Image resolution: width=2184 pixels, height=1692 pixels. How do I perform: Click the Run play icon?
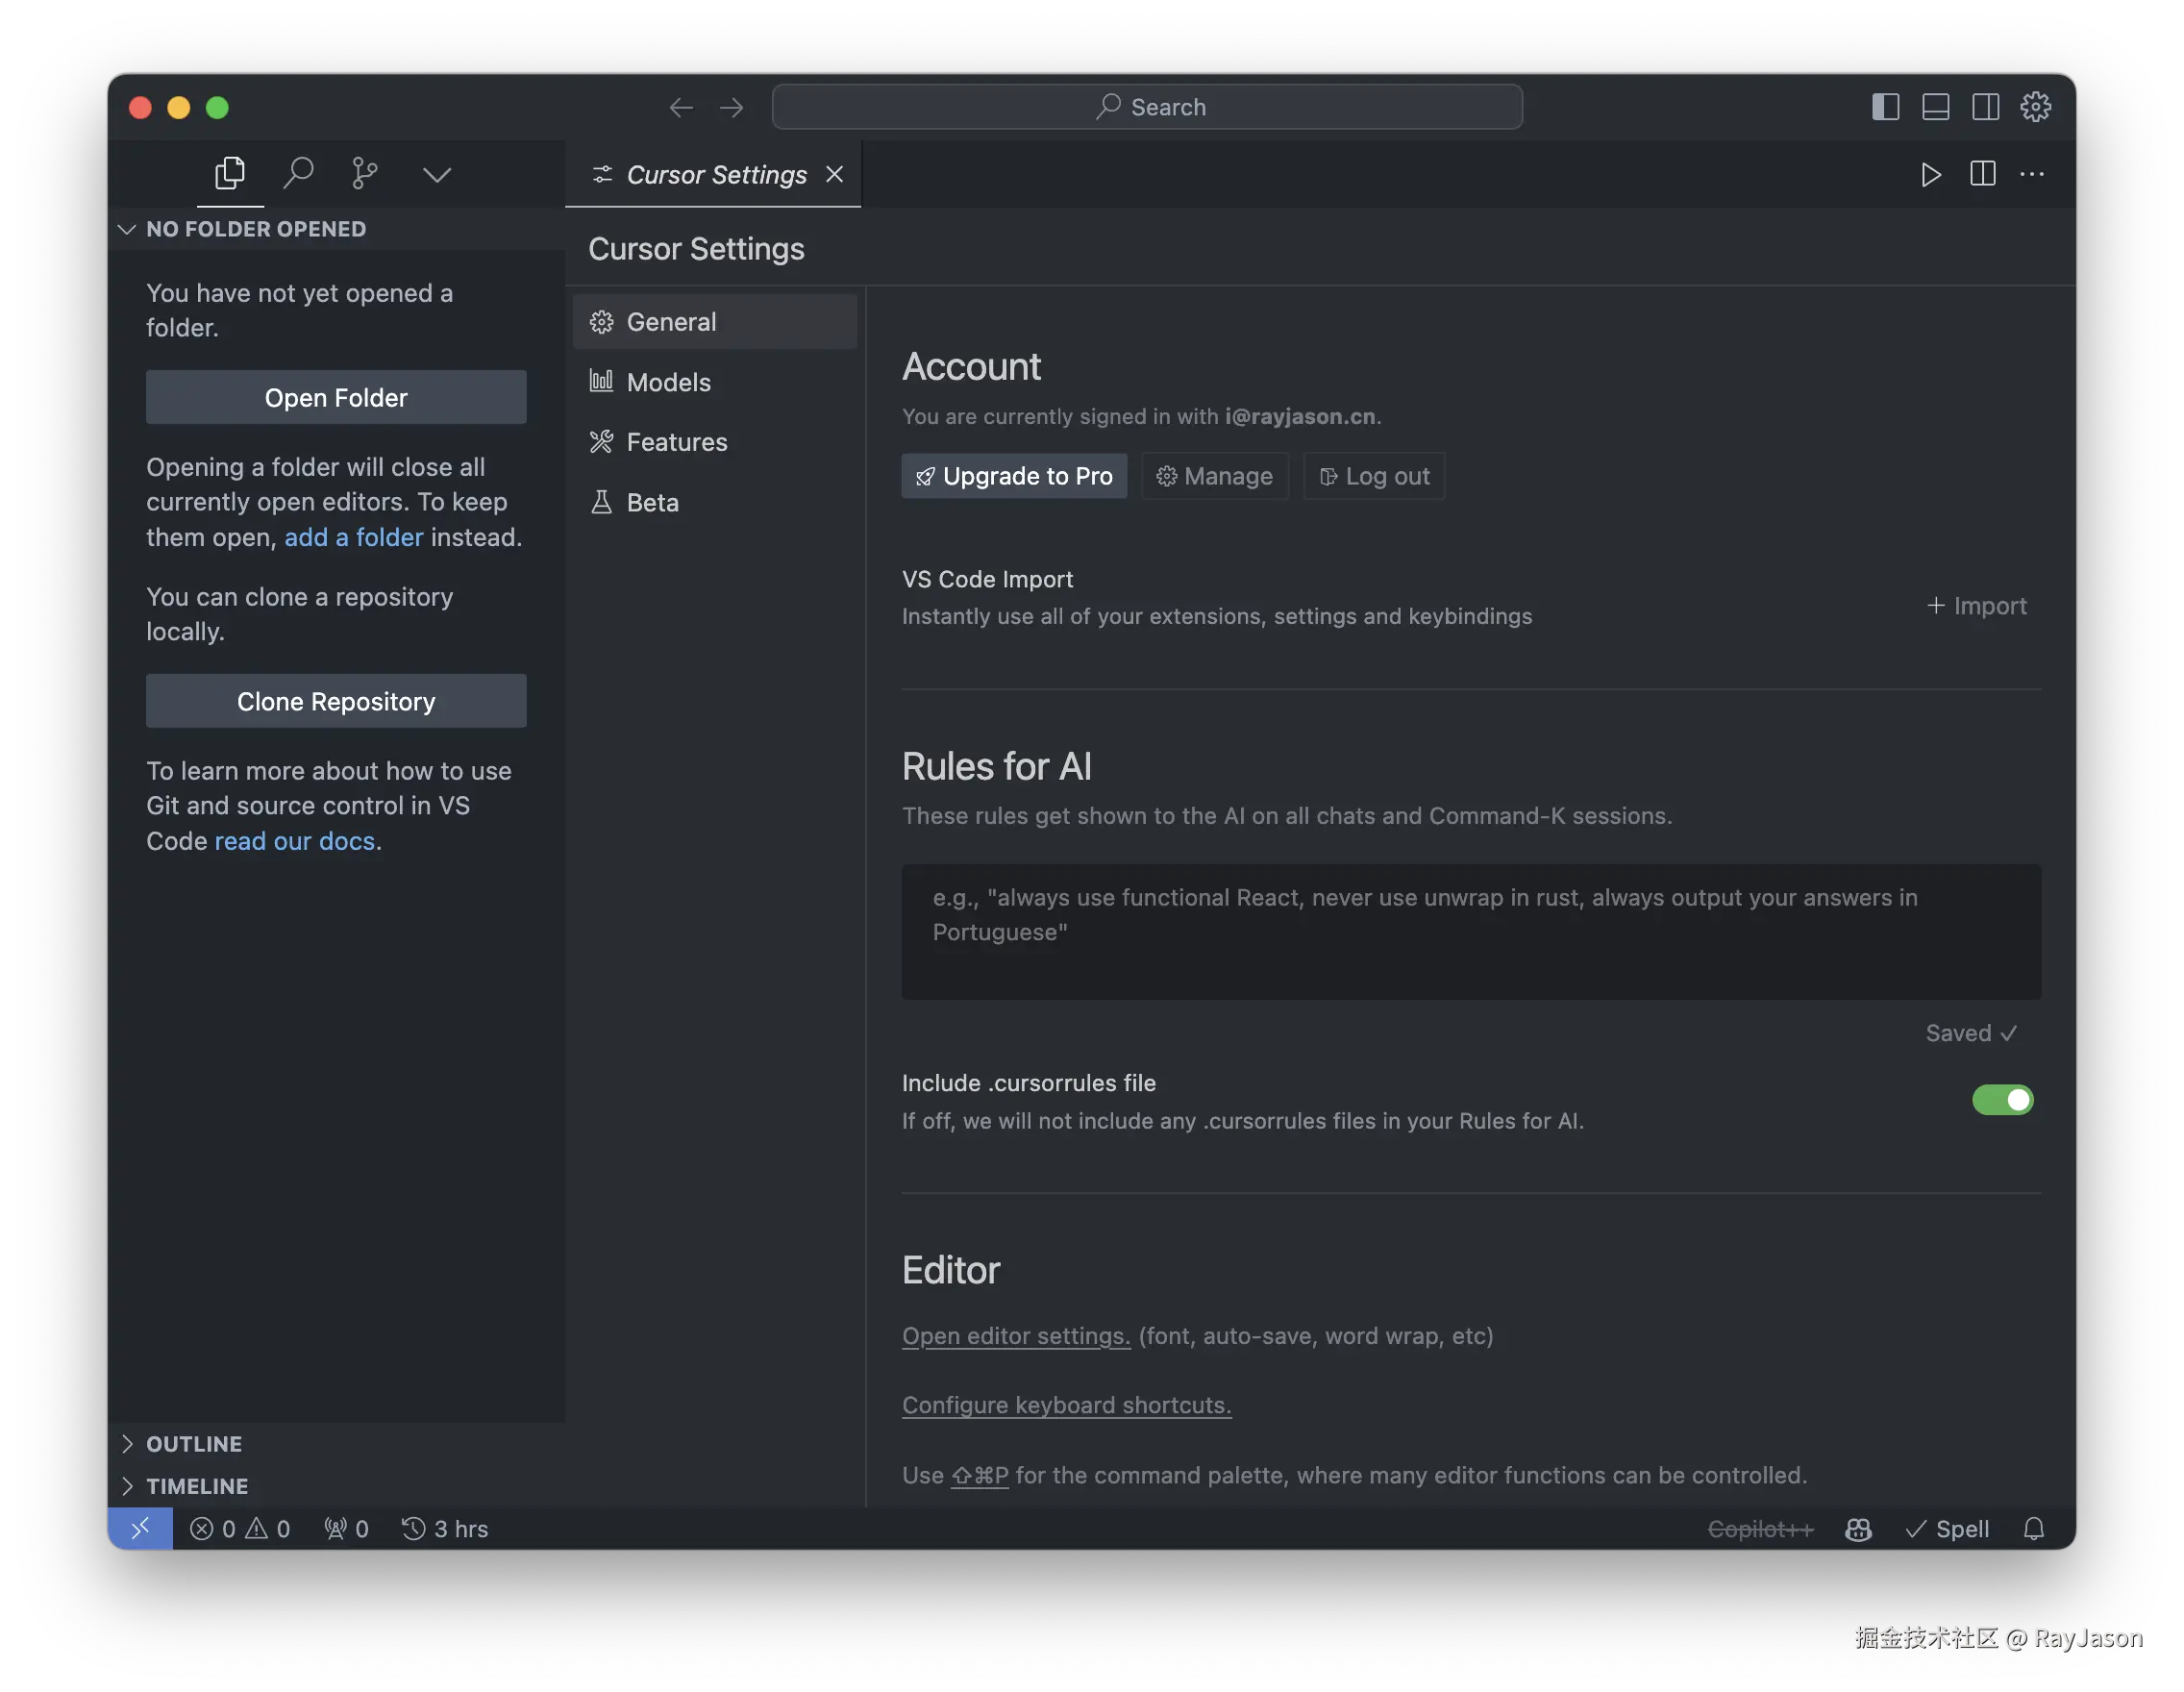[1930, 175]
